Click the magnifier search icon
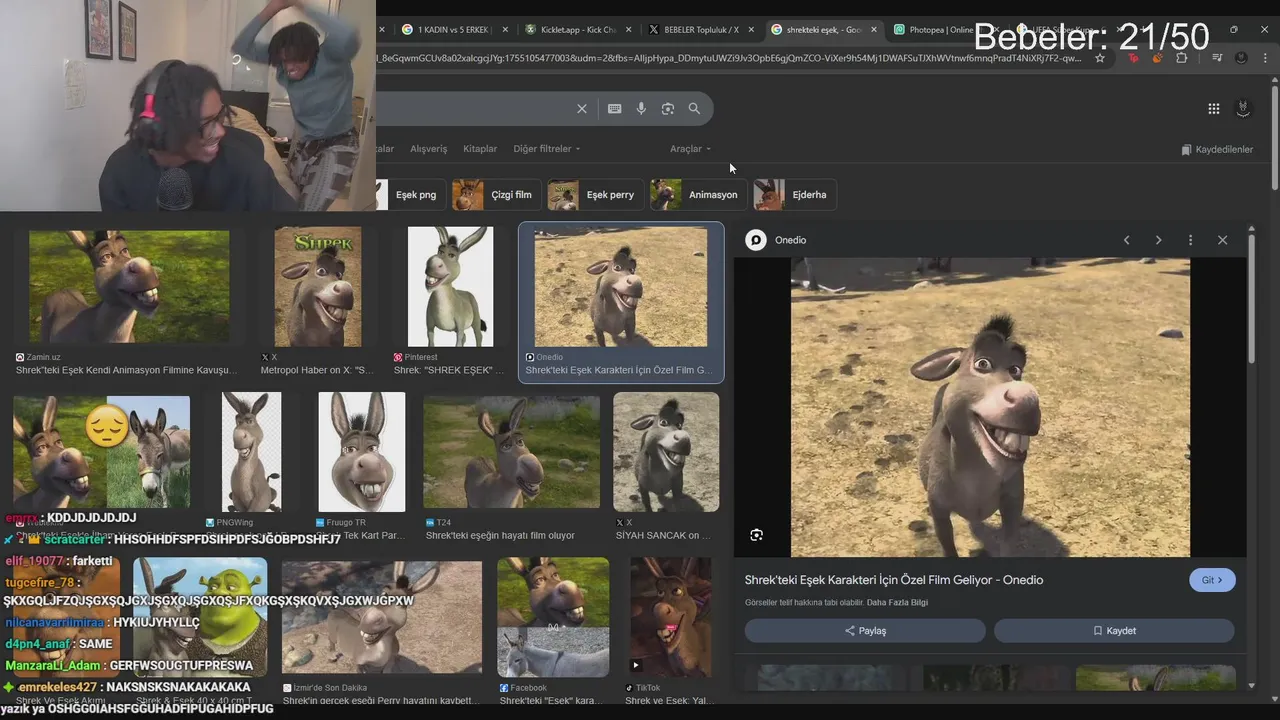This screenshot has height=720, width=1280. pyautogui.click(x=694, y=109)
